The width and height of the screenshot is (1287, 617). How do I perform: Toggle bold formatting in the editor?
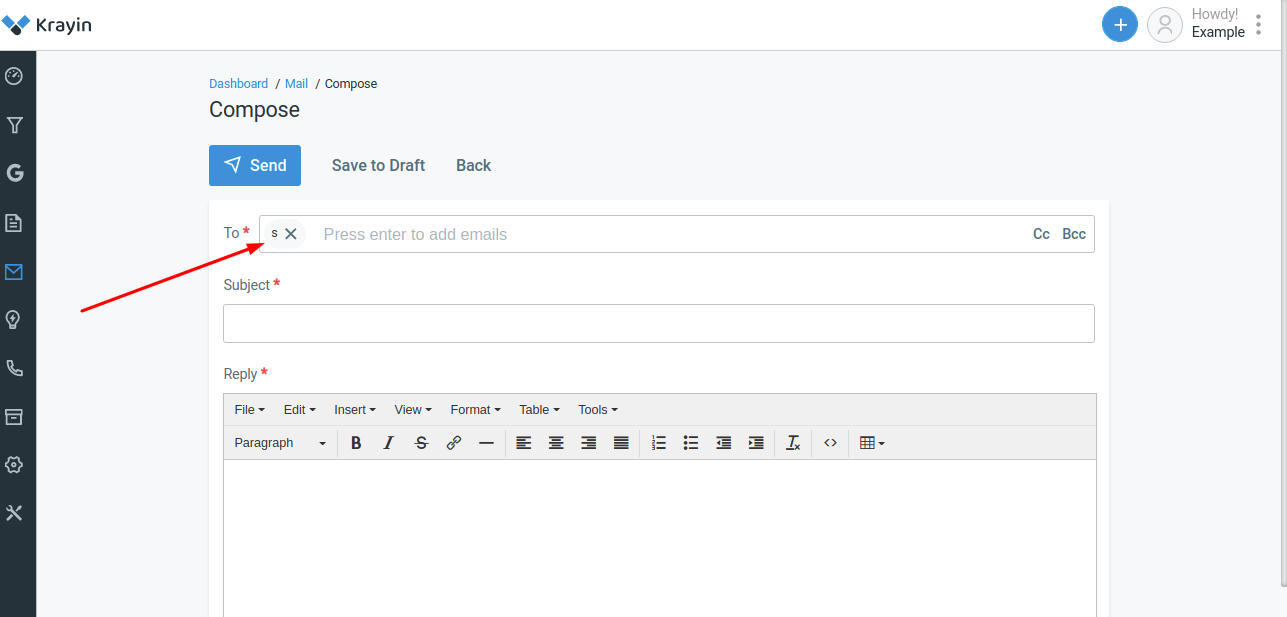pyautogui.click(x=356, y=442)
